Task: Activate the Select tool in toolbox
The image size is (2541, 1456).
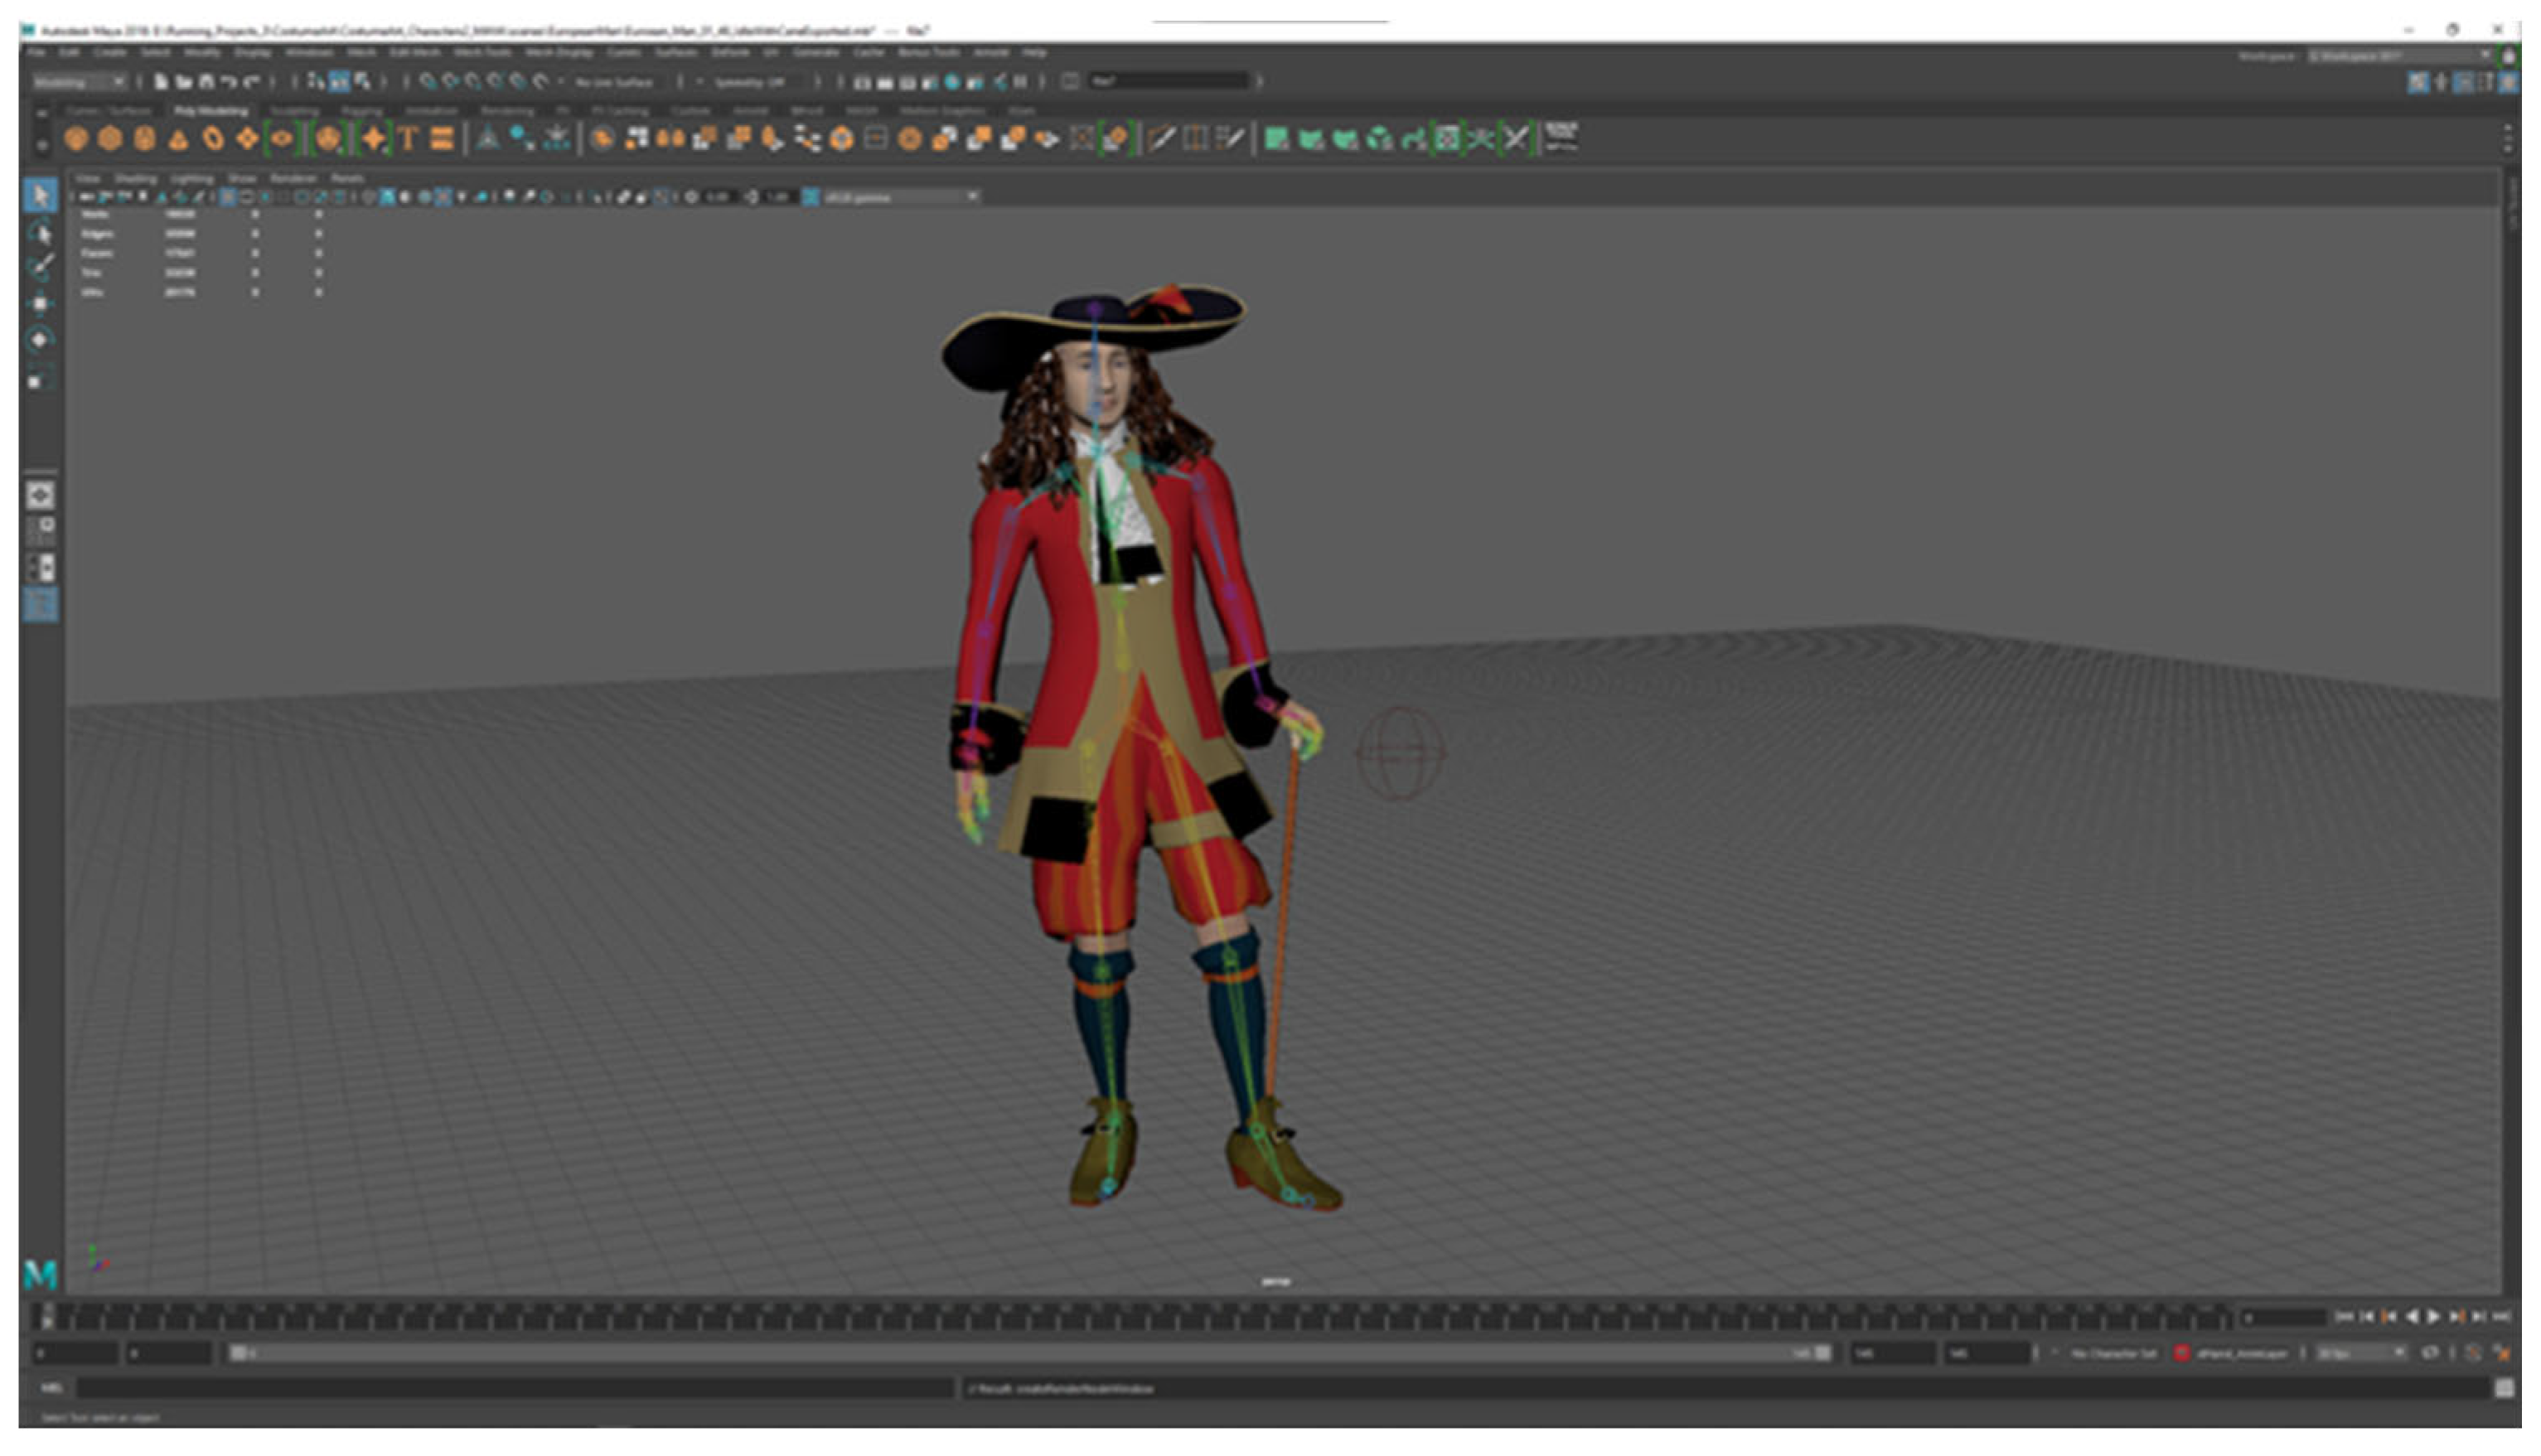Action: [40, 195]
